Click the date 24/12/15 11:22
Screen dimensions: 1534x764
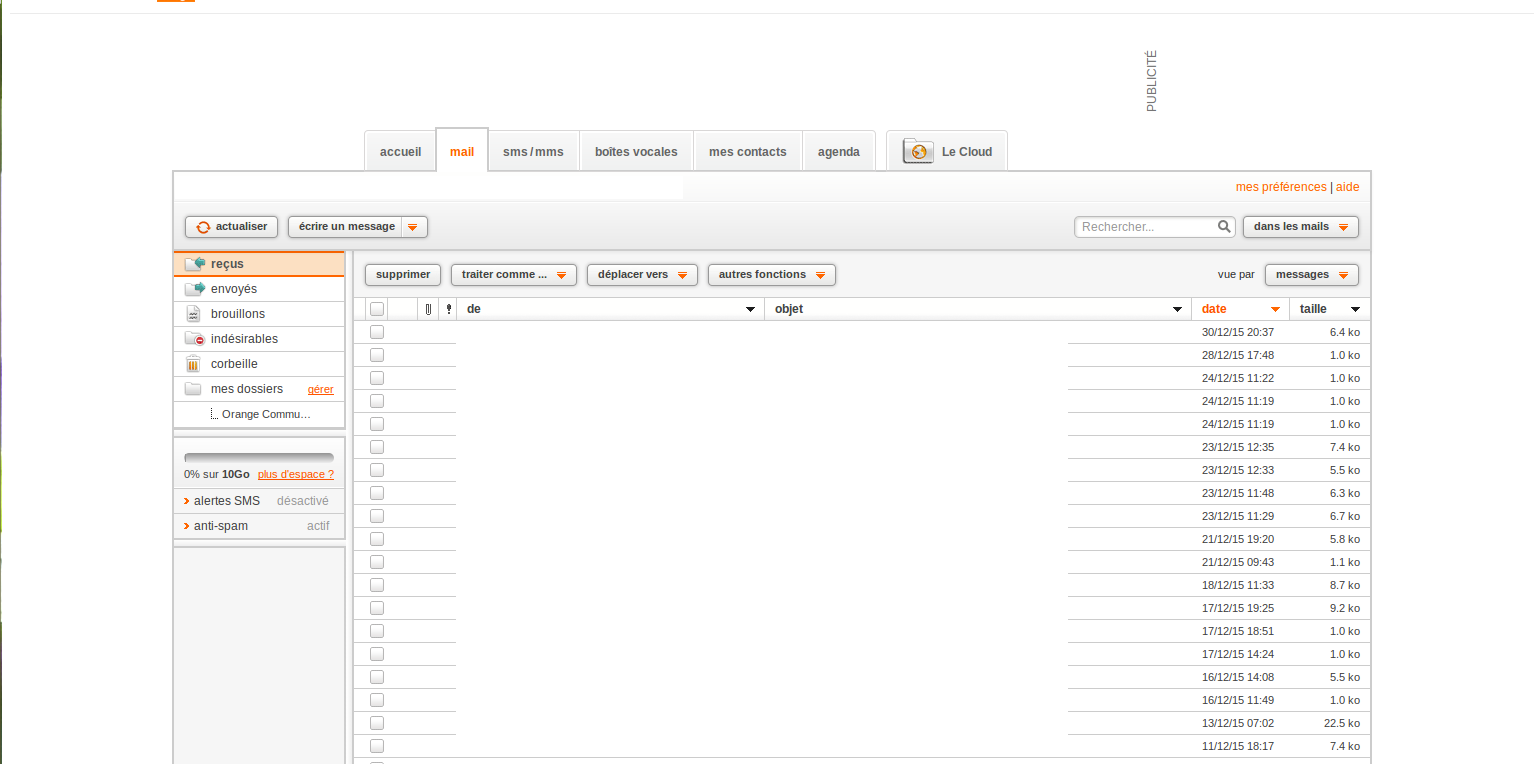click(1238, 378)
